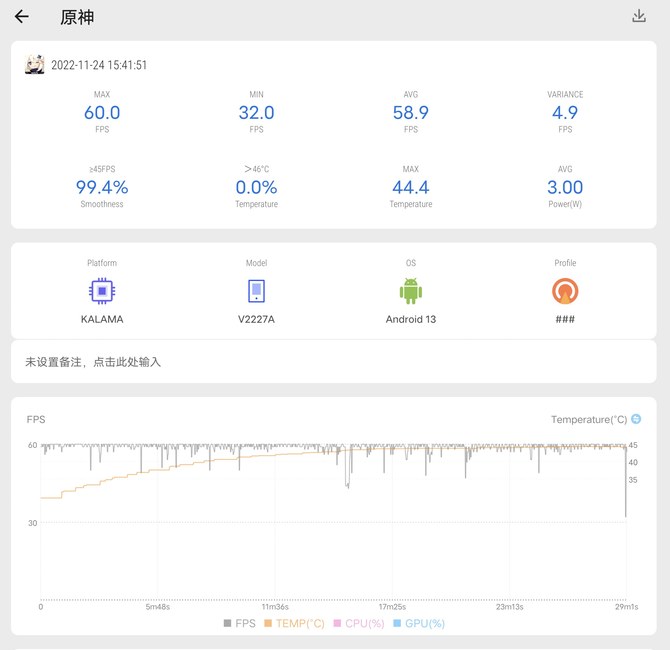670x650 pixels.
Task: Switch chart axis via Temperature toggle icon
Action: [x=636, y=419]
